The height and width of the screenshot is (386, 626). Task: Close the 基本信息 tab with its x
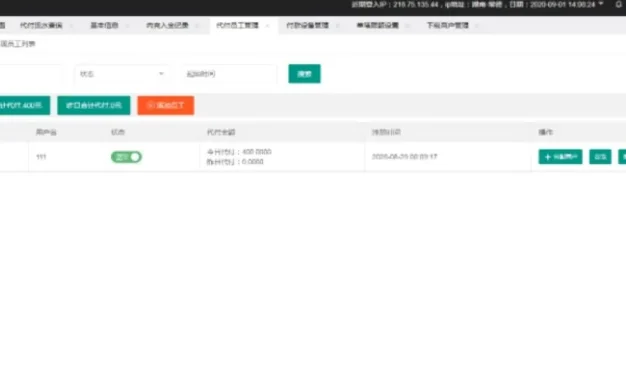pyautogui.click(x=127, y=26)
